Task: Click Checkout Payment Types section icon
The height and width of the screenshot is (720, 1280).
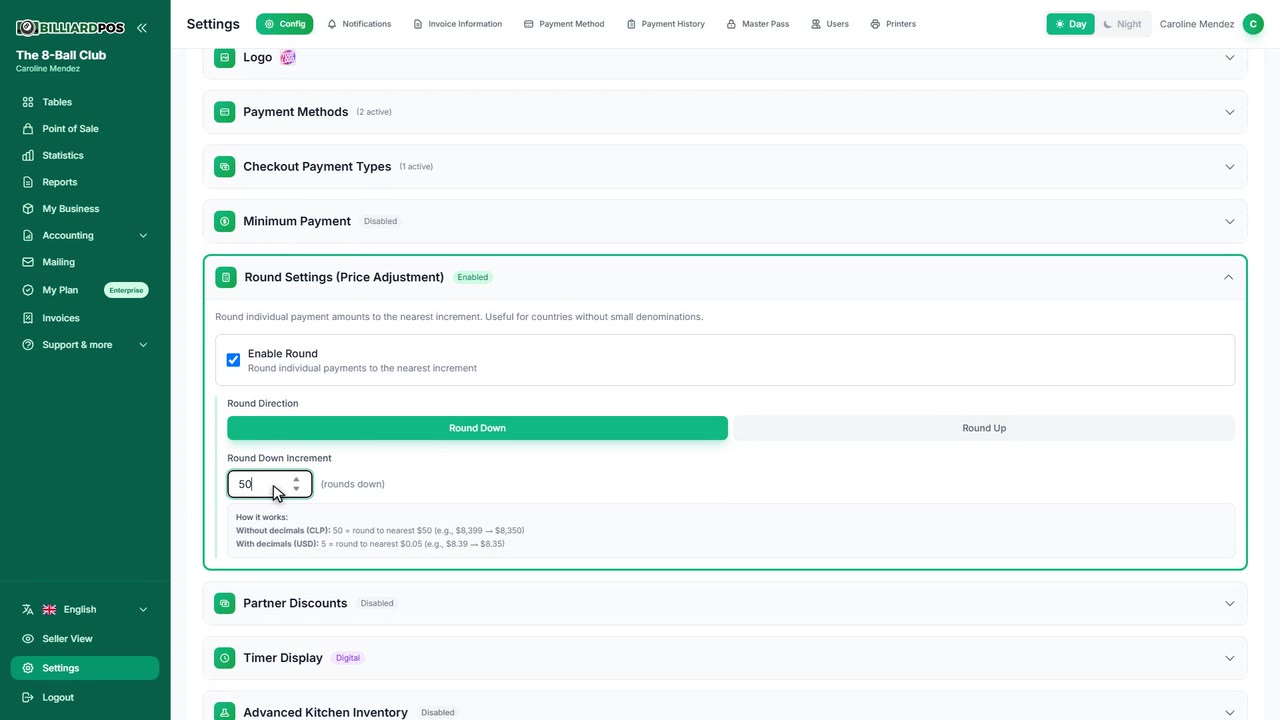Action: (x=225, y=167)
